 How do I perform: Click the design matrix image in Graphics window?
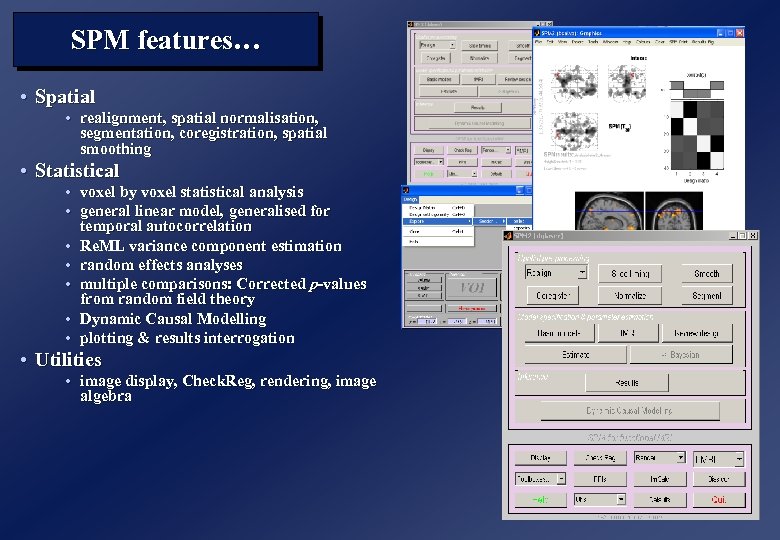pyautogui.click(x=697, y=135)
